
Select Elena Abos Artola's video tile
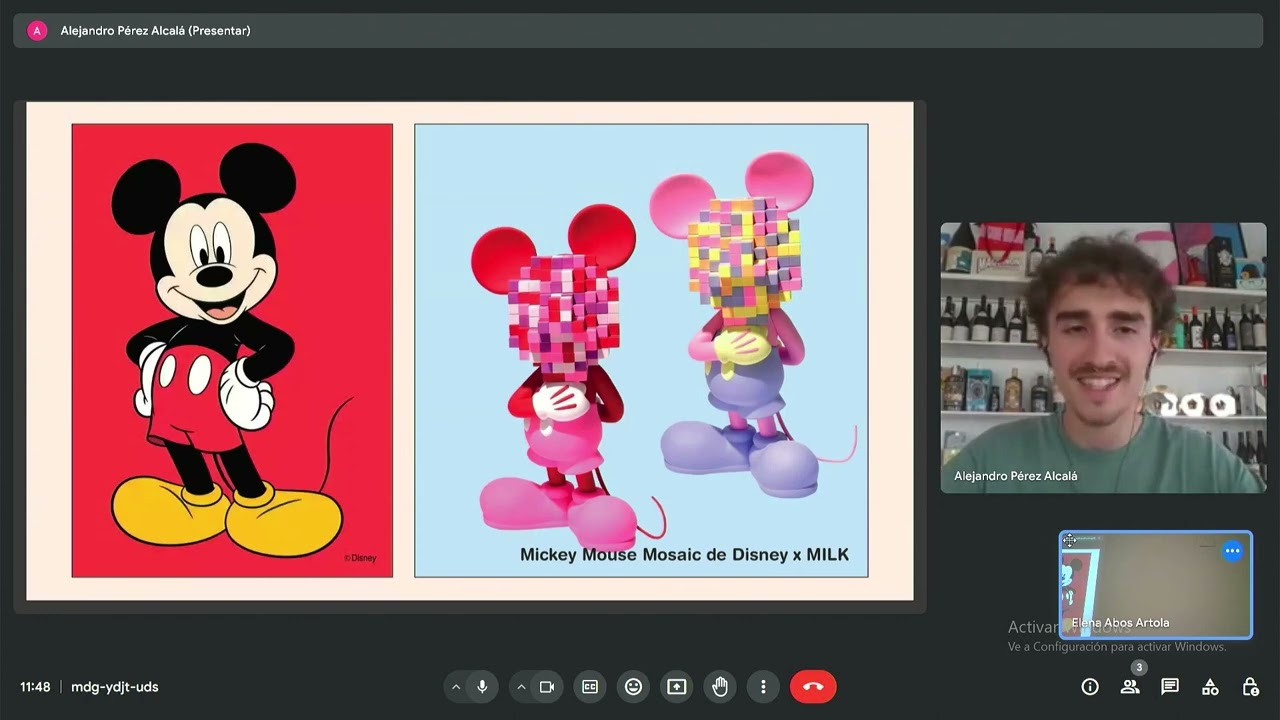coord(1156,585)
